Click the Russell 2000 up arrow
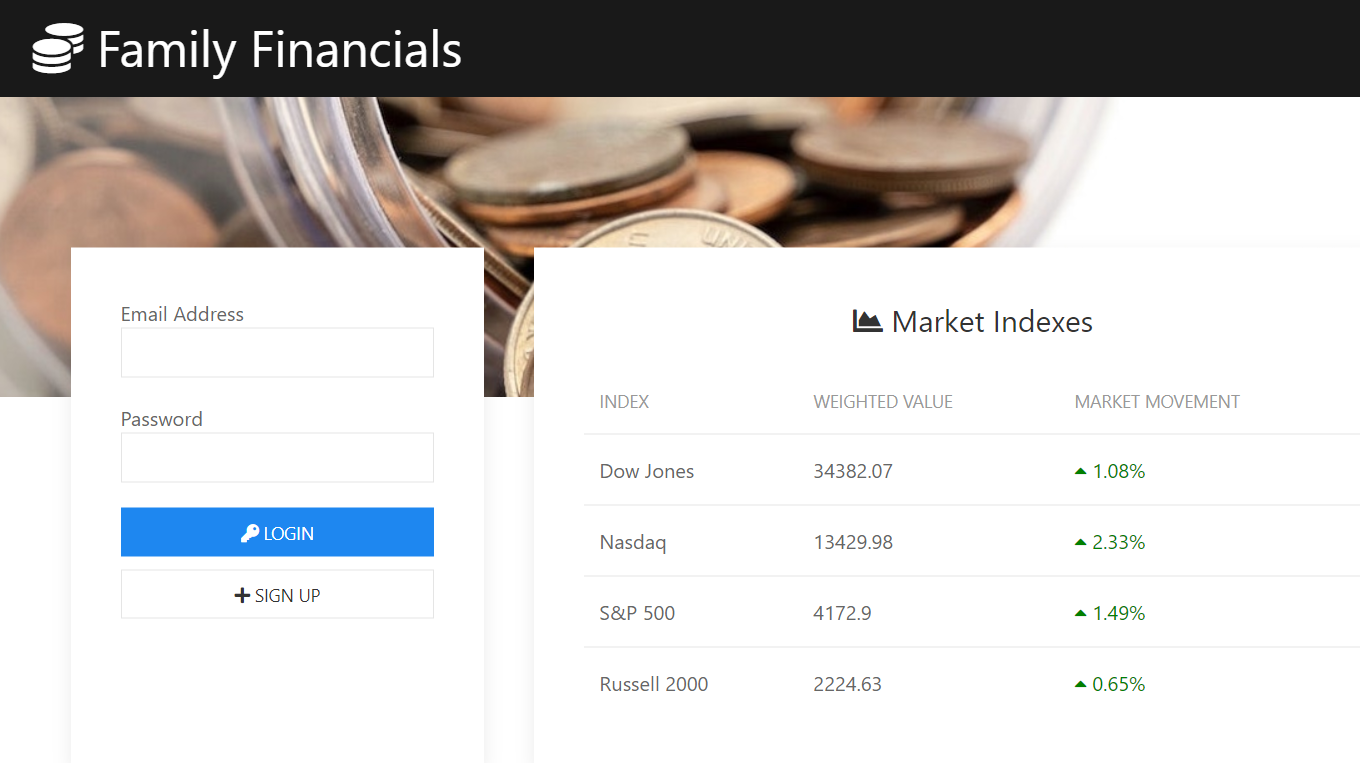Screen dimensions: 1360x763 [1080, 684]
